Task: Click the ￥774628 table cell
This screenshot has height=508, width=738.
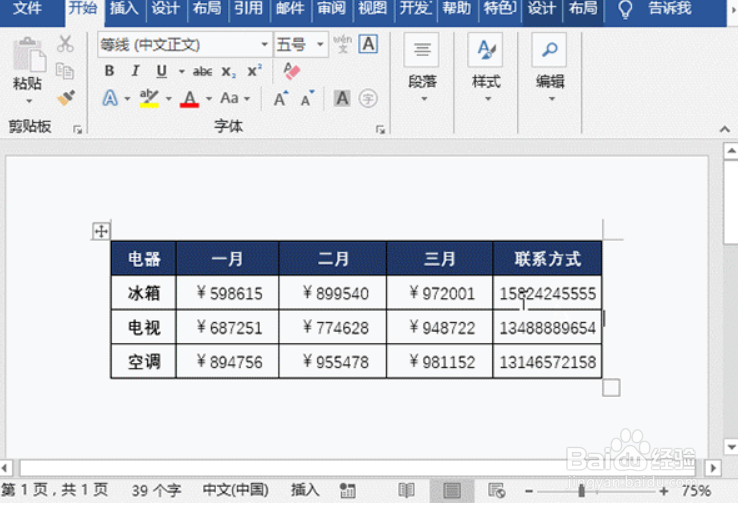Action: [333, 327]
